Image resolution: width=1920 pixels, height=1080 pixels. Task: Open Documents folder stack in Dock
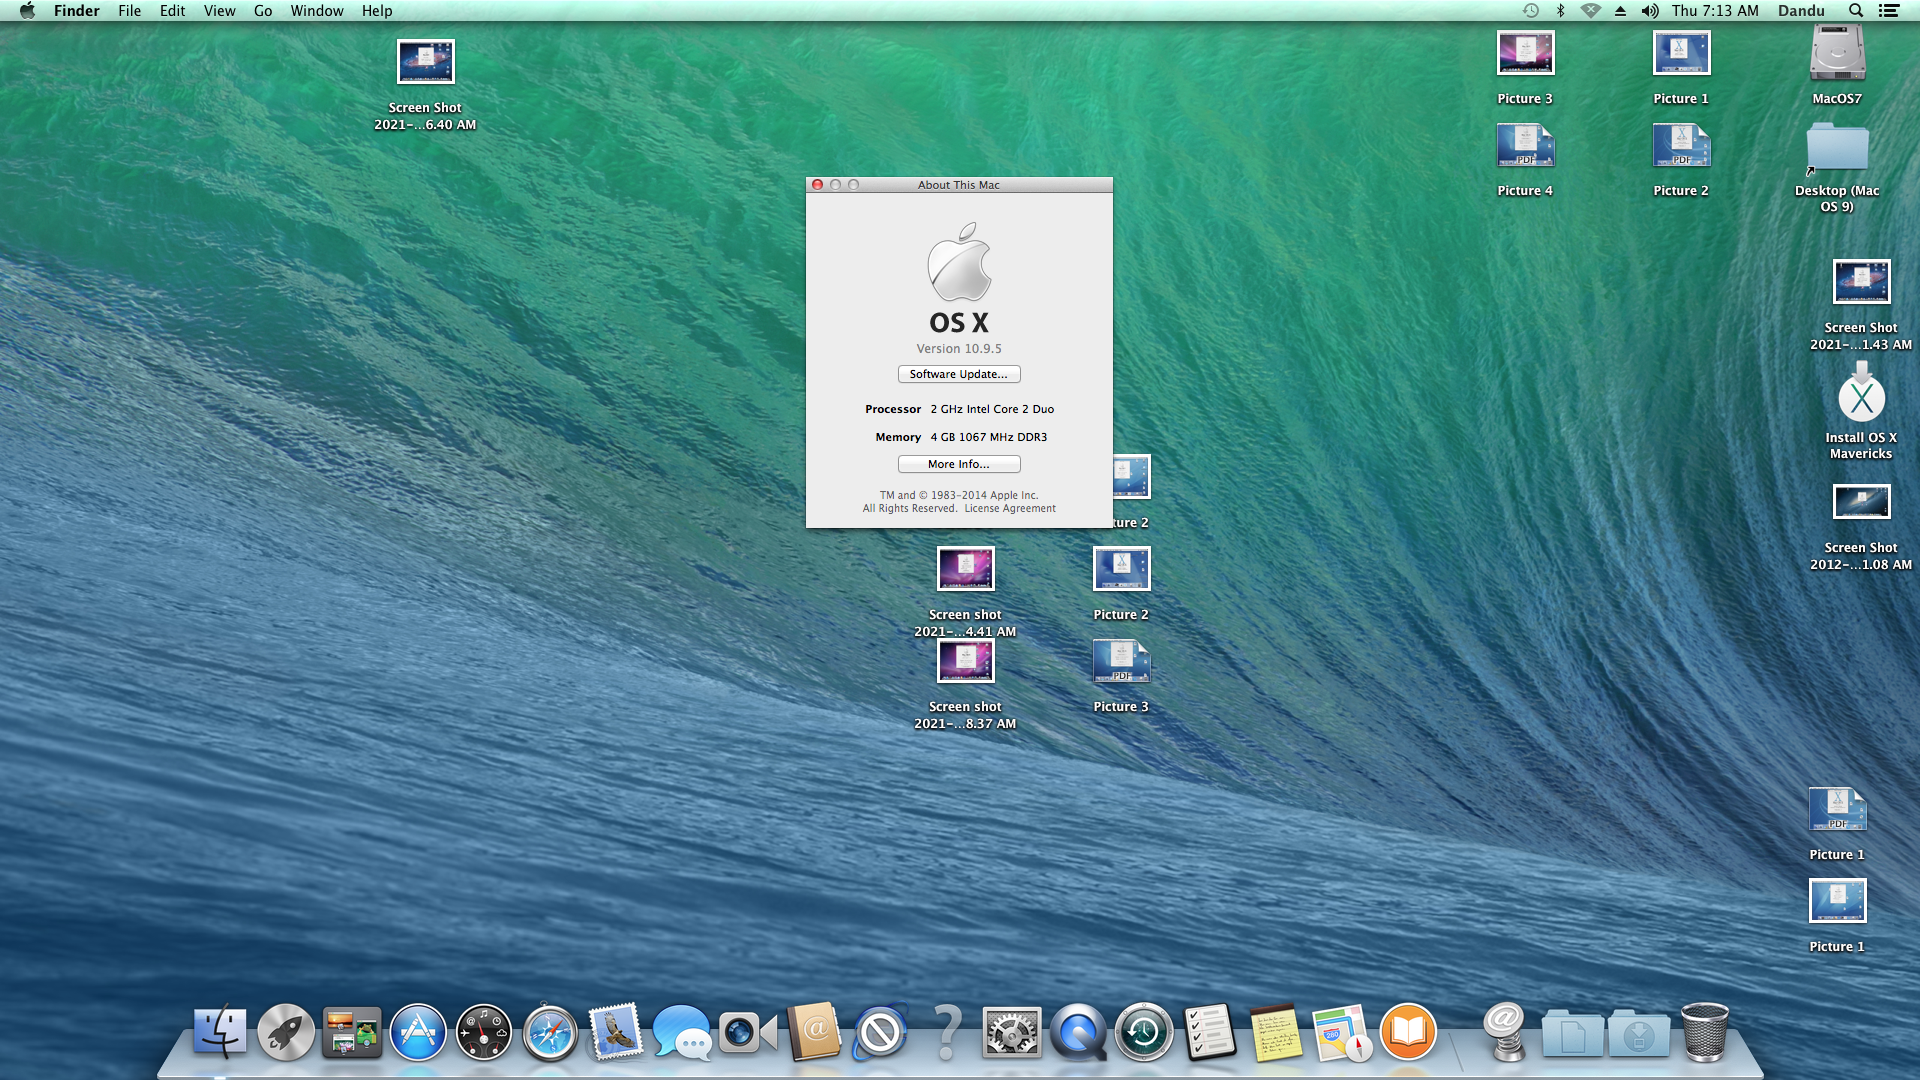coord(1572,1032)
